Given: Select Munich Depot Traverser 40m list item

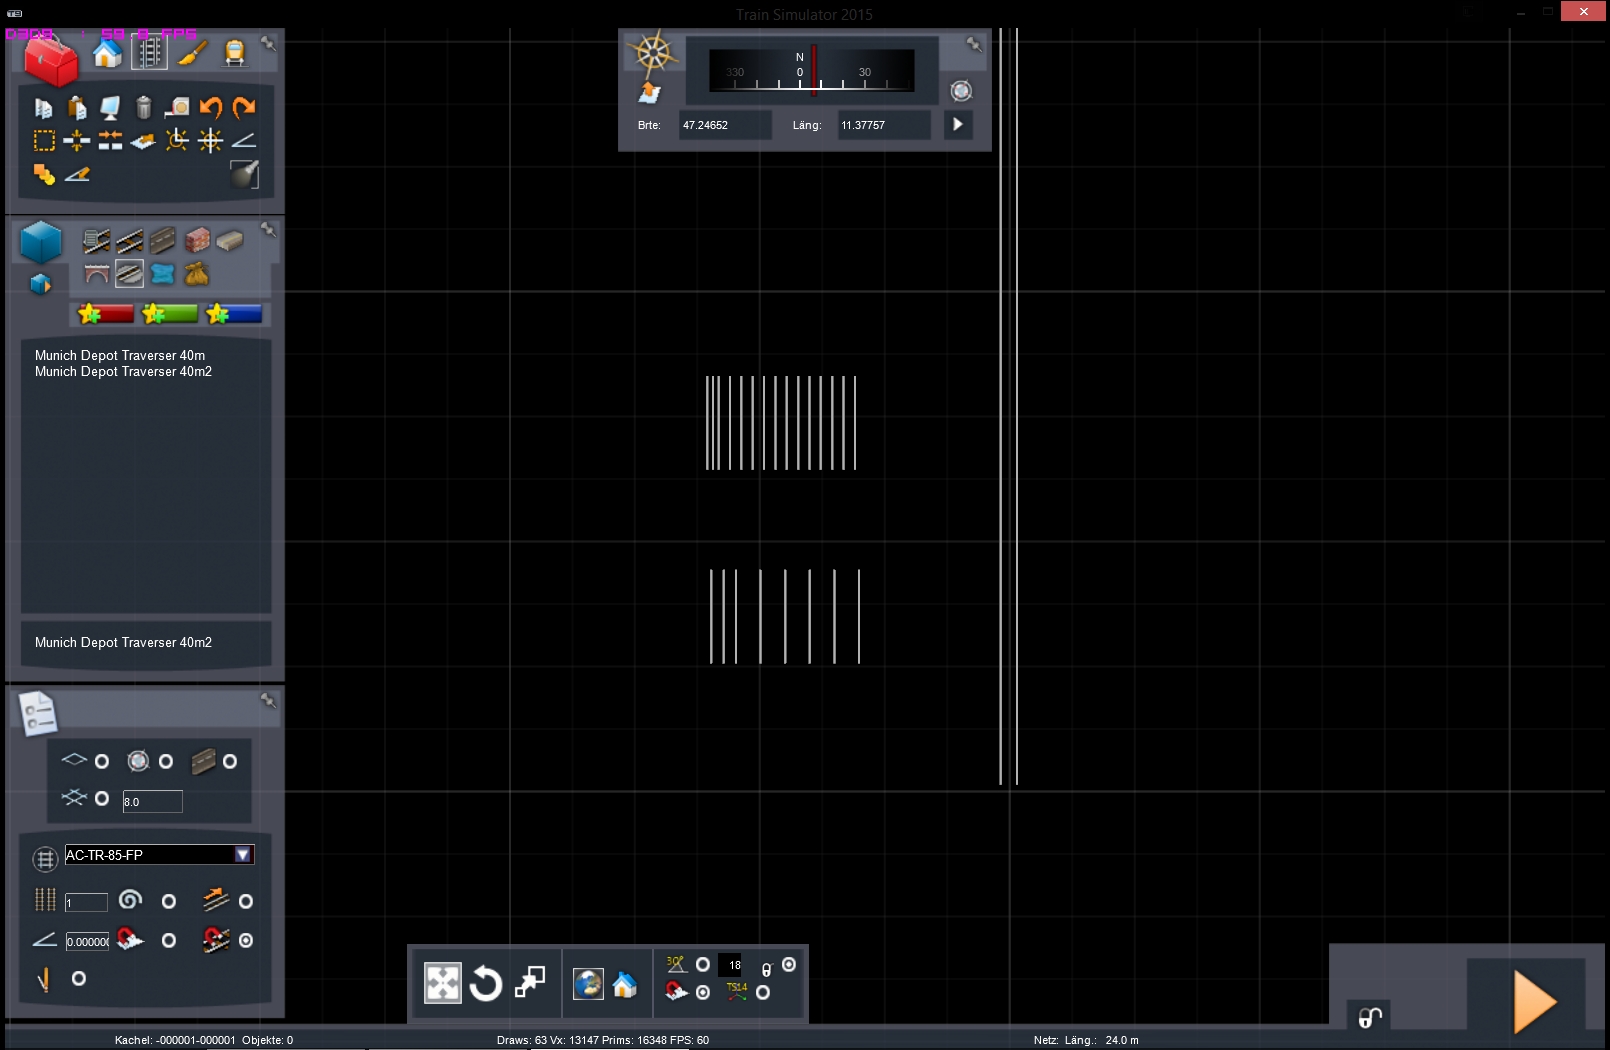Looking at the screenshot, I should pos(120,355).
